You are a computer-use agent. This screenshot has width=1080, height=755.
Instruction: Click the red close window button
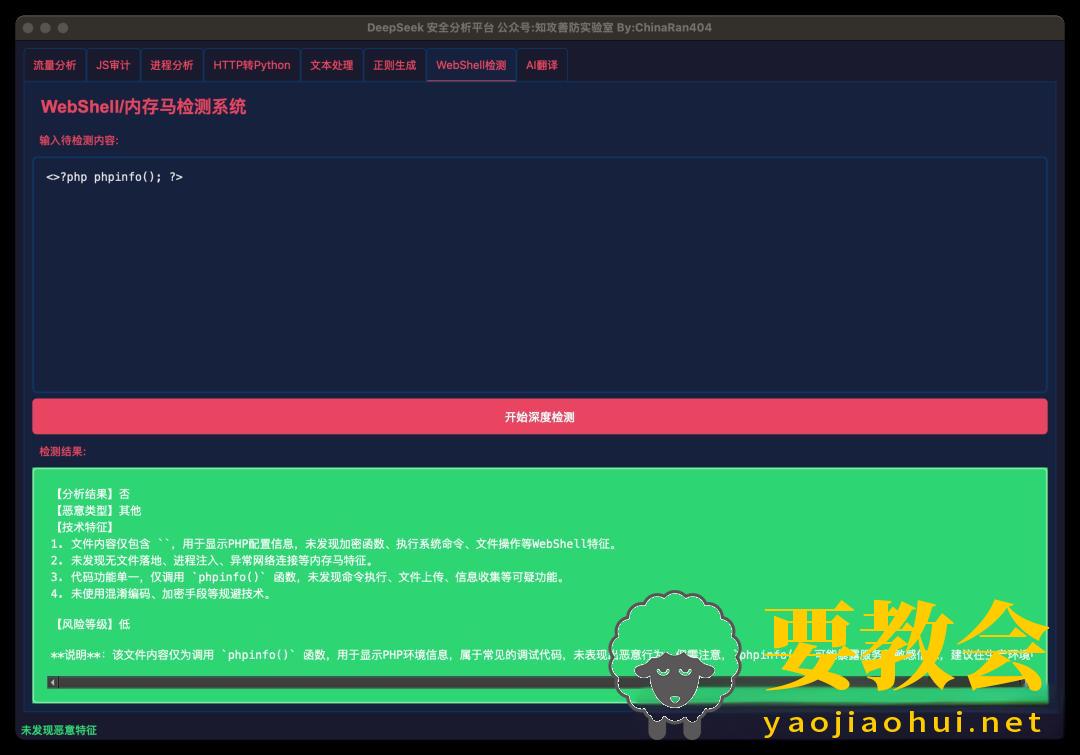coord(28,28)
